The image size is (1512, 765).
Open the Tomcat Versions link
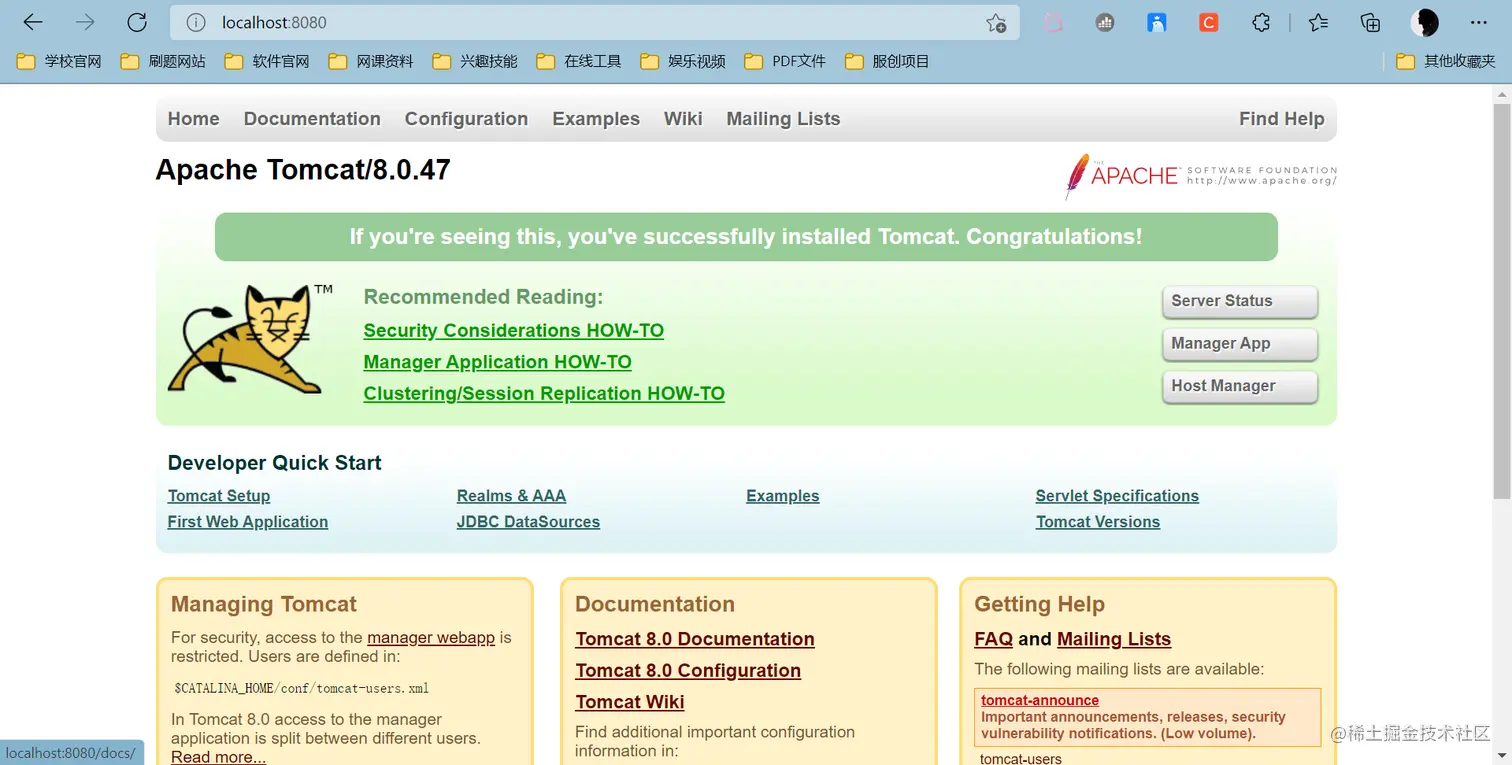pos(1098,522)
